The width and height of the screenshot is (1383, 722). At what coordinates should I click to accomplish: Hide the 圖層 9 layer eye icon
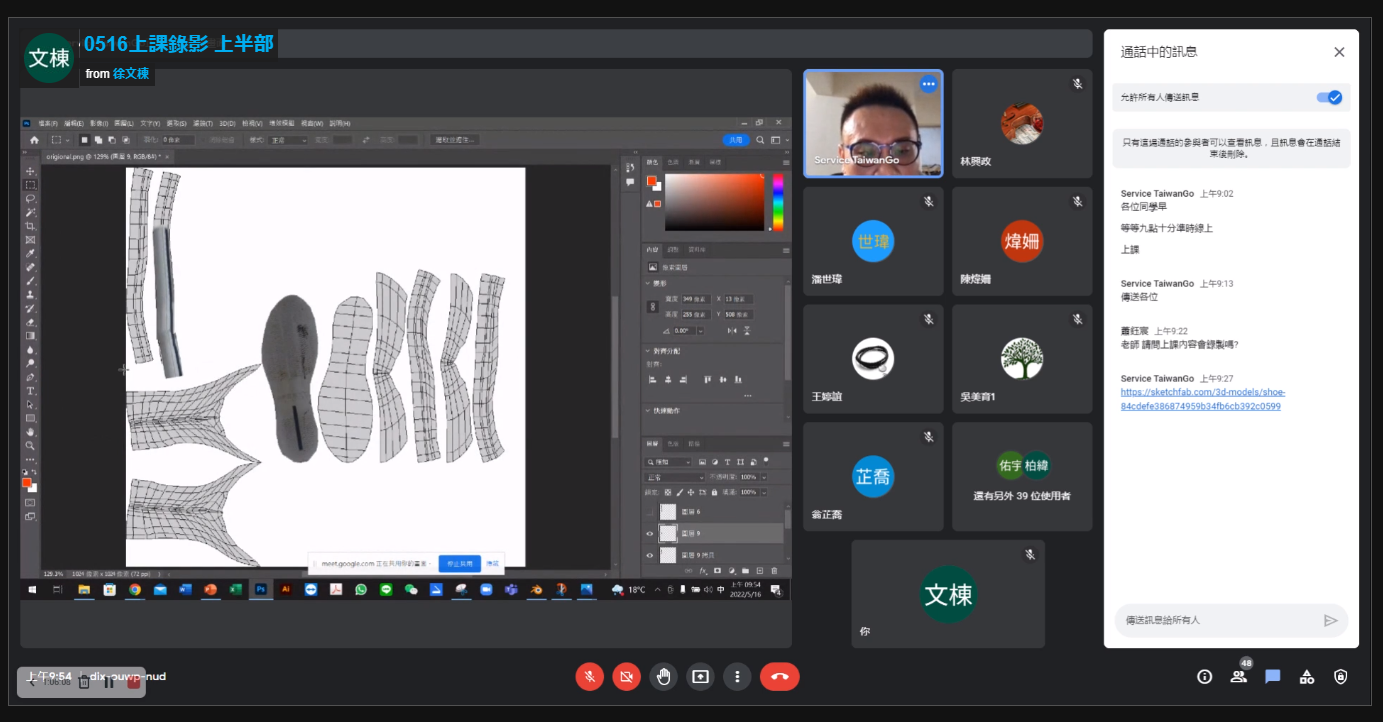(650, 533)
